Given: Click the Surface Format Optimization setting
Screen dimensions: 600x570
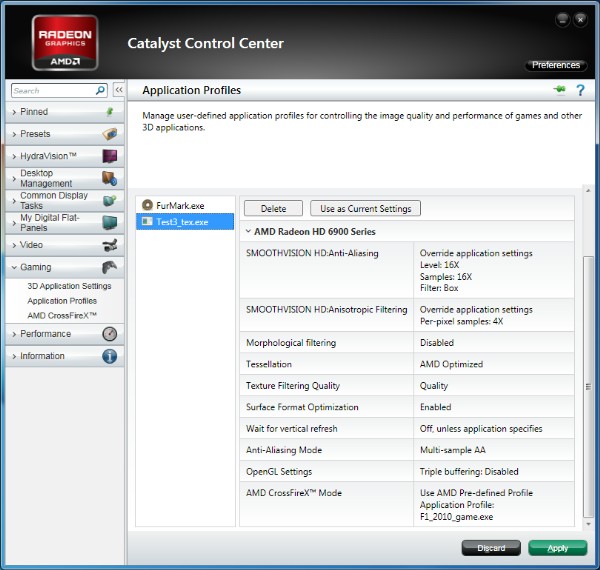Looking at the screenshot, I should click(x=407, y=407).
